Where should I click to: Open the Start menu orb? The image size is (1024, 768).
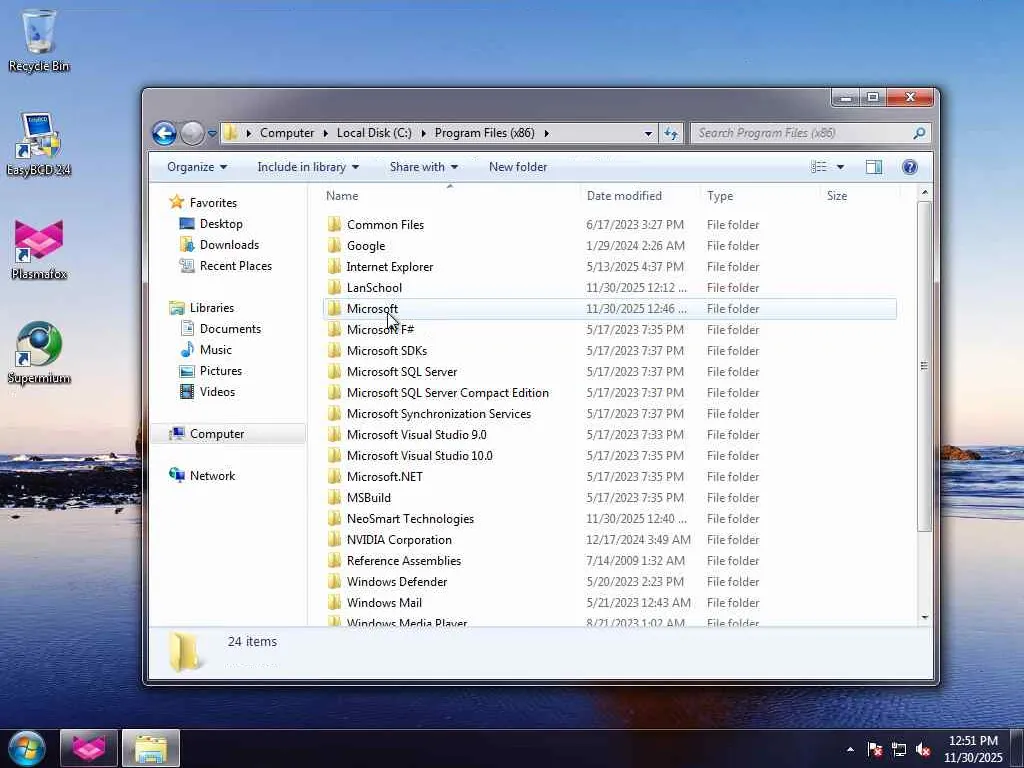[x=26, y=748]
